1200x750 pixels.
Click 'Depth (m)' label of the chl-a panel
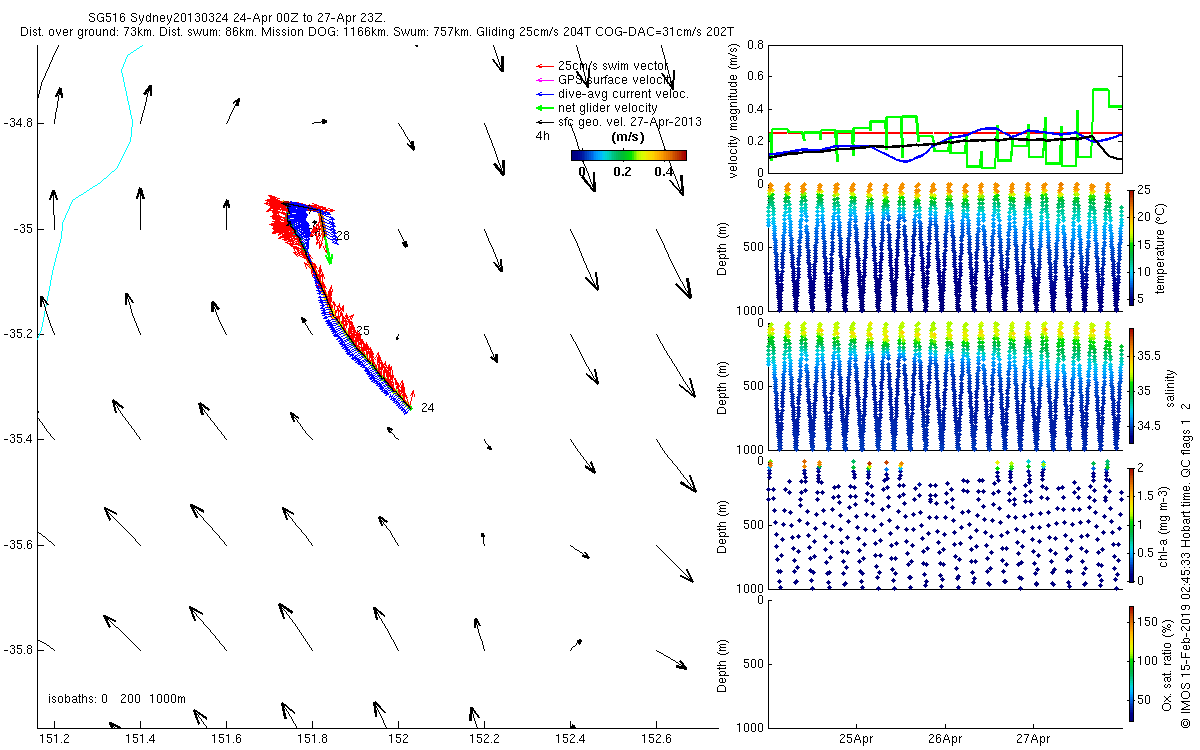[x=723, y=526]
